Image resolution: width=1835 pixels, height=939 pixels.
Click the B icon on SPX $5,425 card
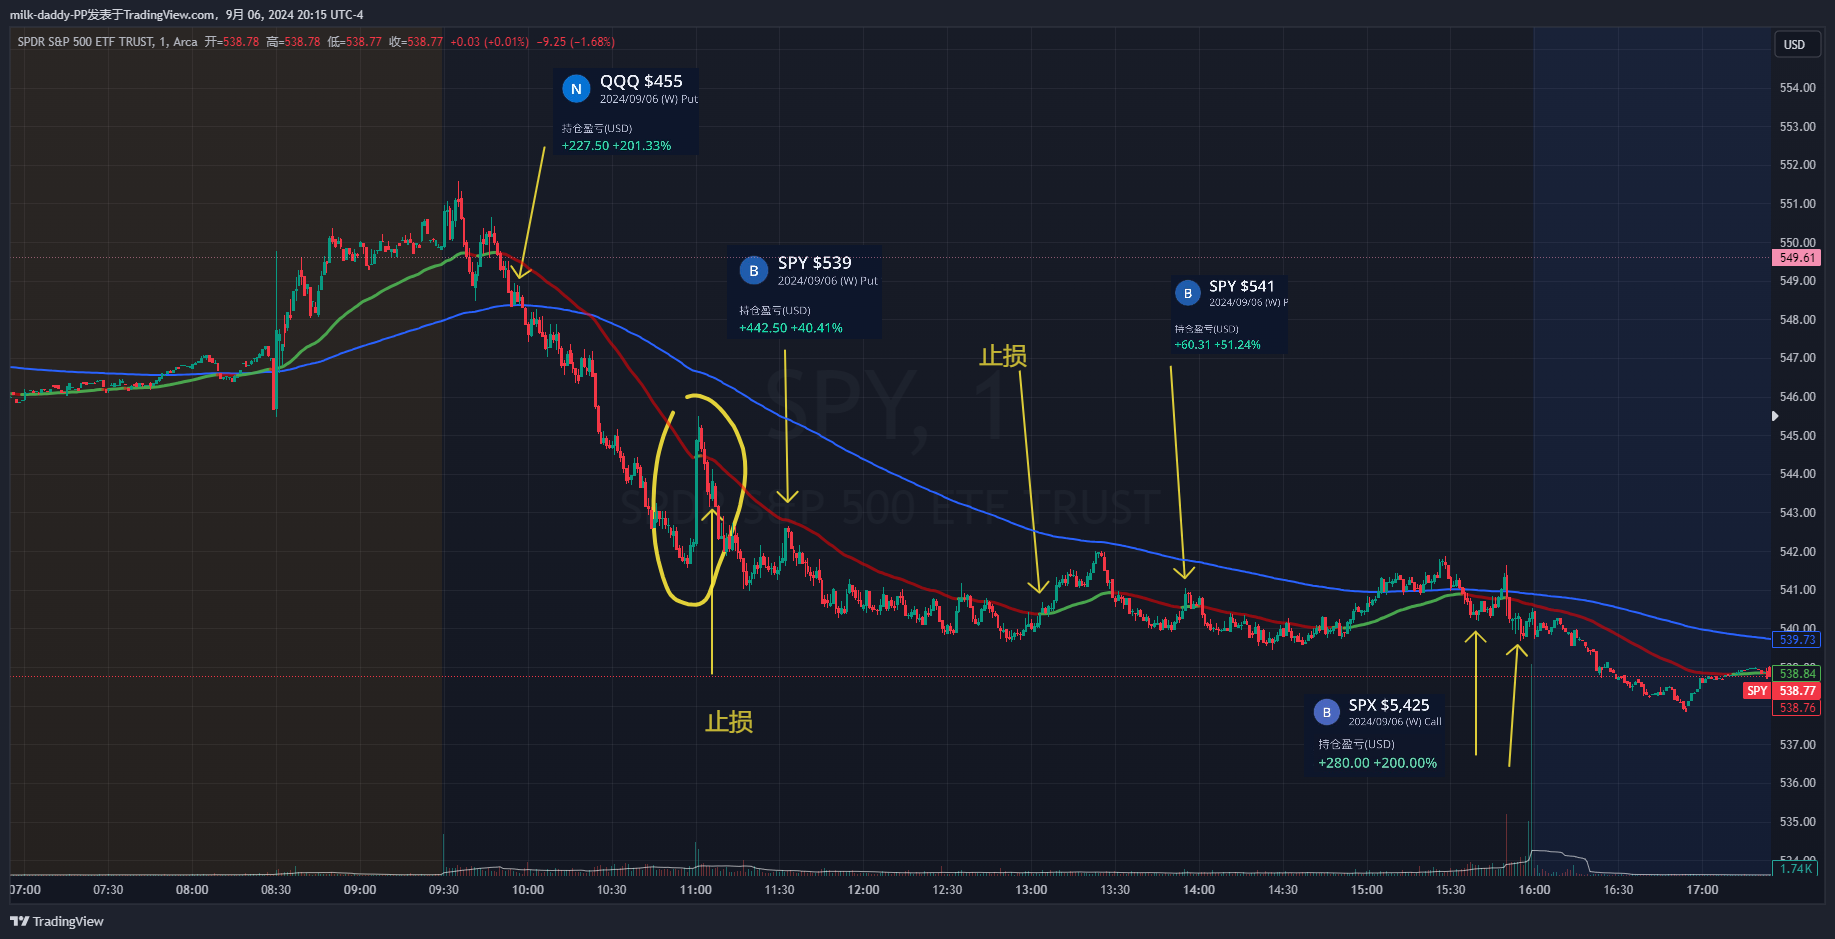point(1326,712)
